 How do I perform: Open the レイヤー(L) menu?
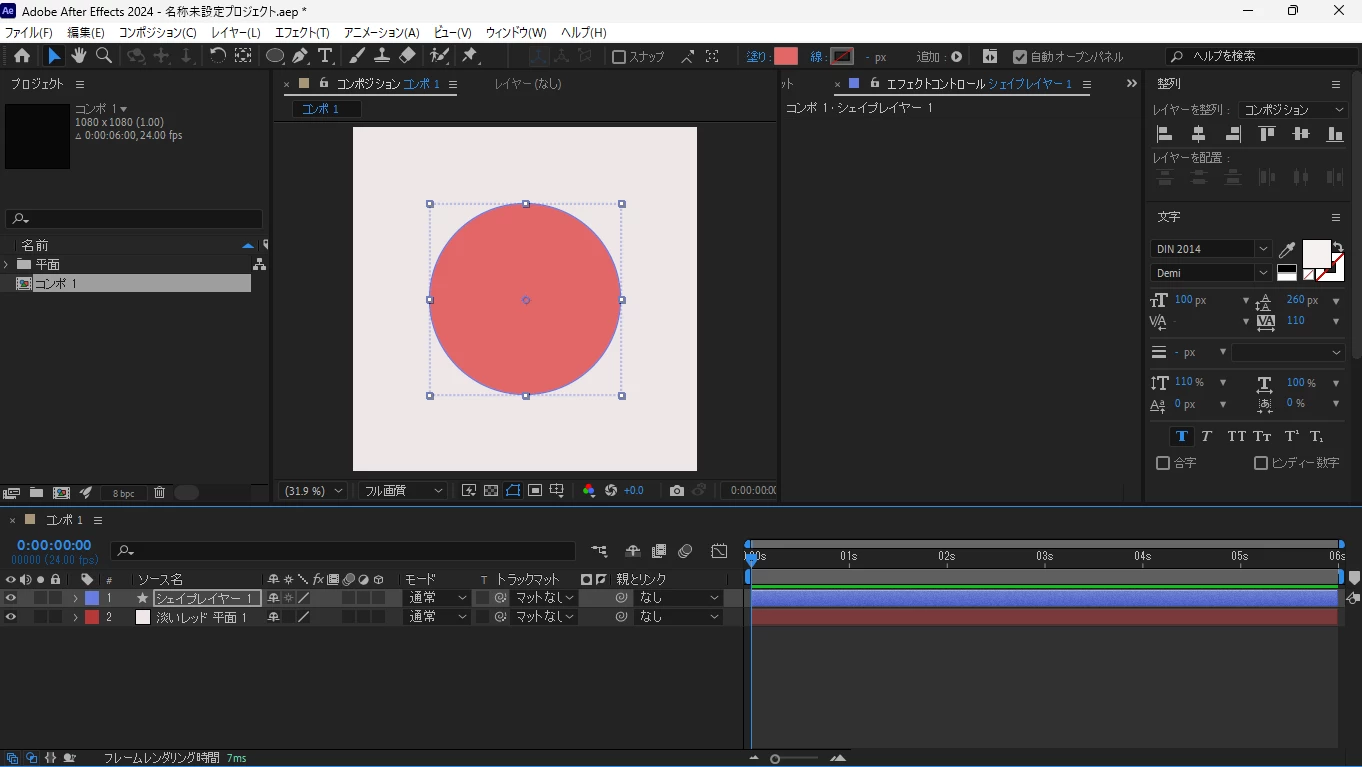236,33
